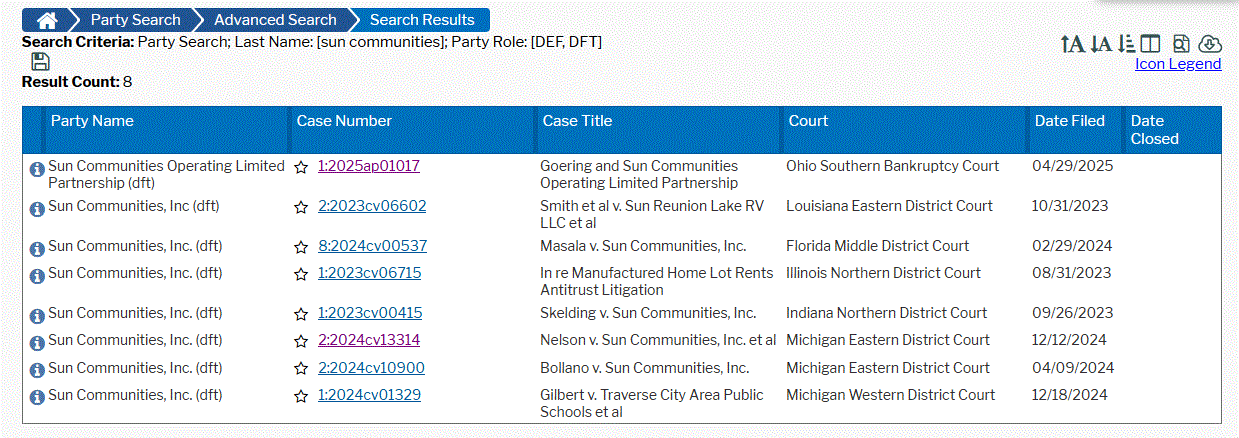Toggle the favorite star for case 8:2024cv00537
Viewport: 1239px width, 438px height.
pyautogui.click(x=301, y=248)
